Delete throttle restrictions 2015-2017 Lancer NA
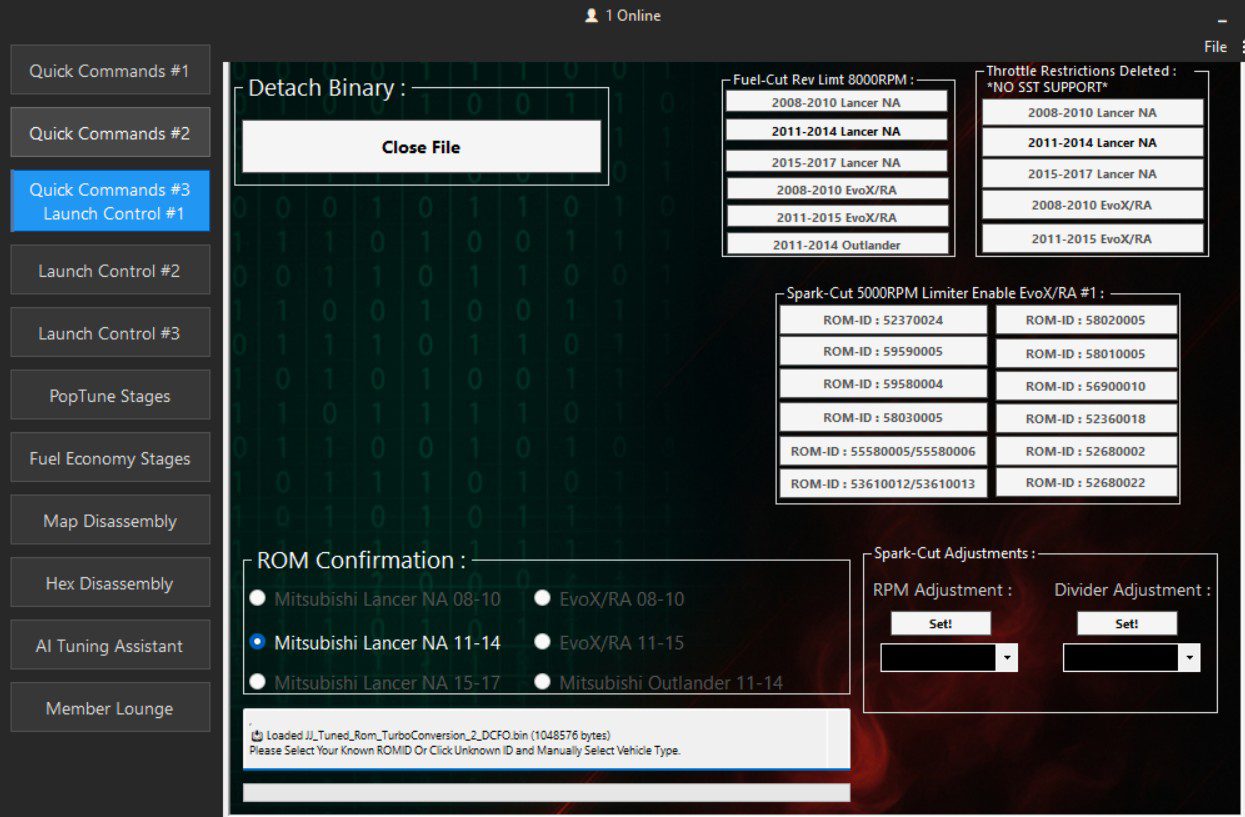 [1092, 173]
